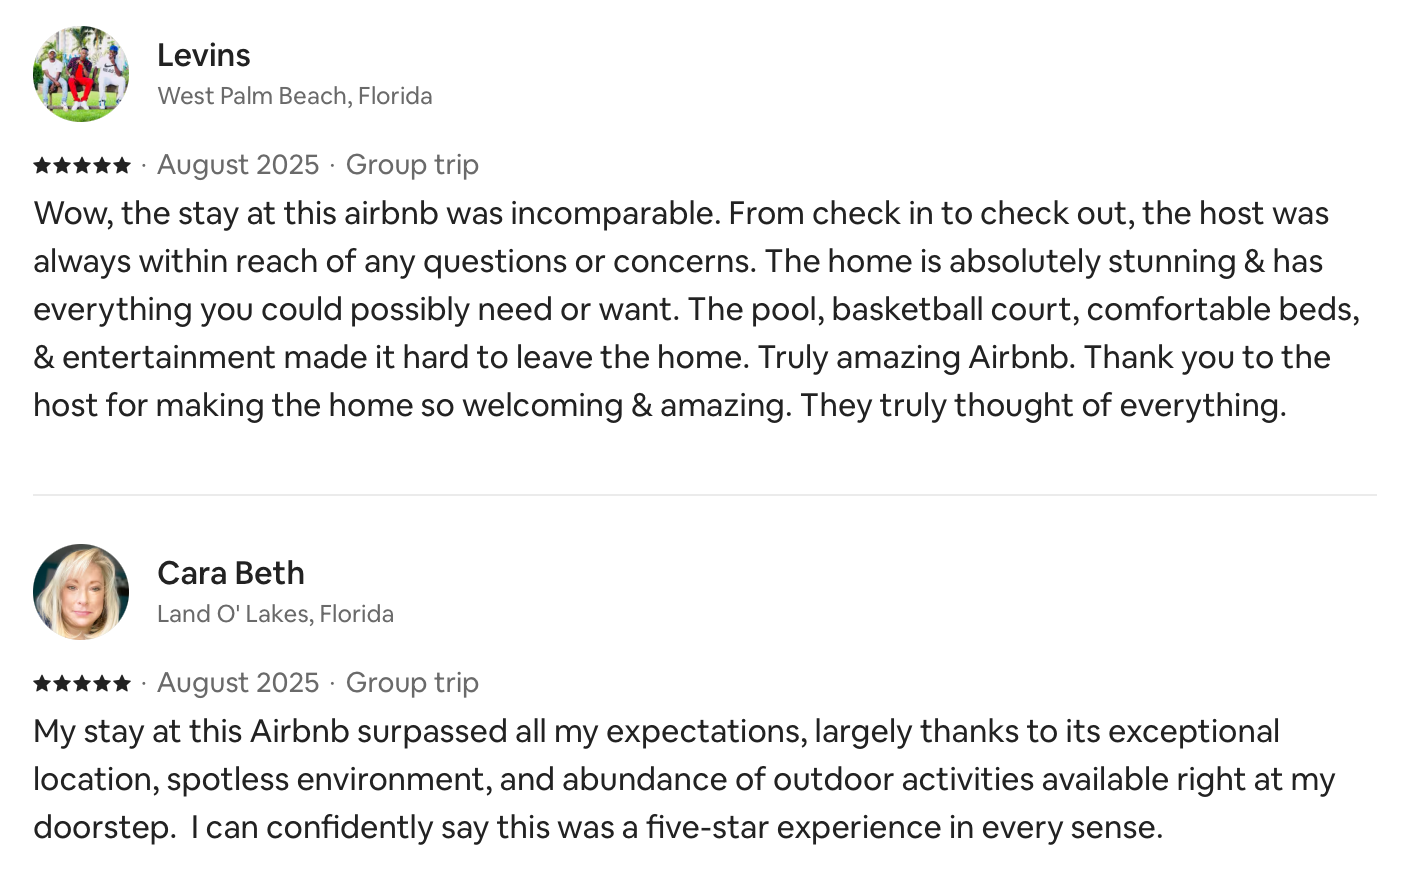Open Cara Beth's profile picture
Viewport: 1414px width, 884px height.
(x=81, y=592)
